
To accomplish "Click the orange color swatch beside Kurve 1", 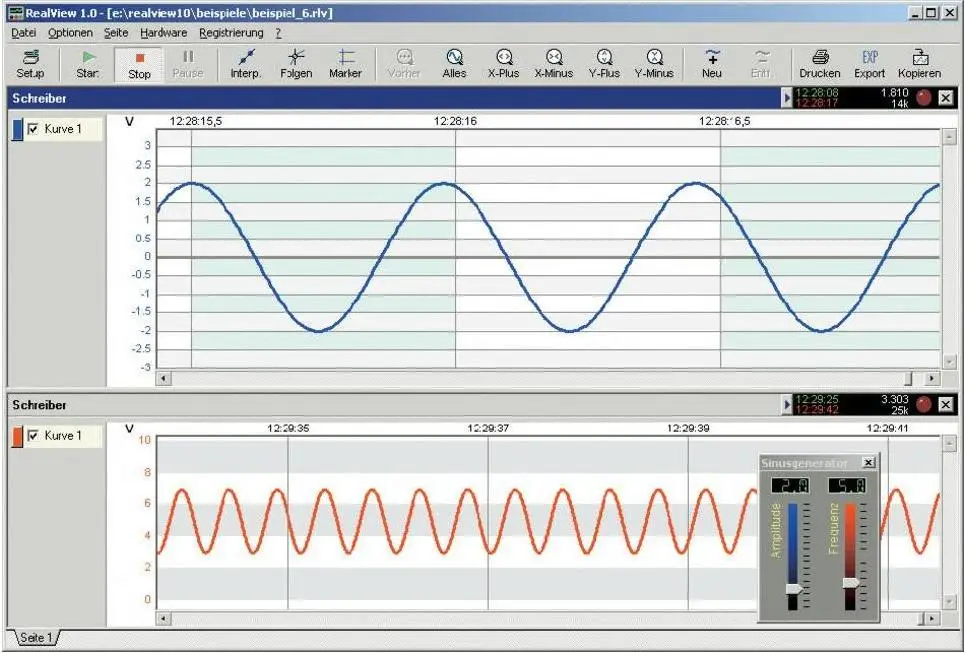I will click(x=17, y=436).
